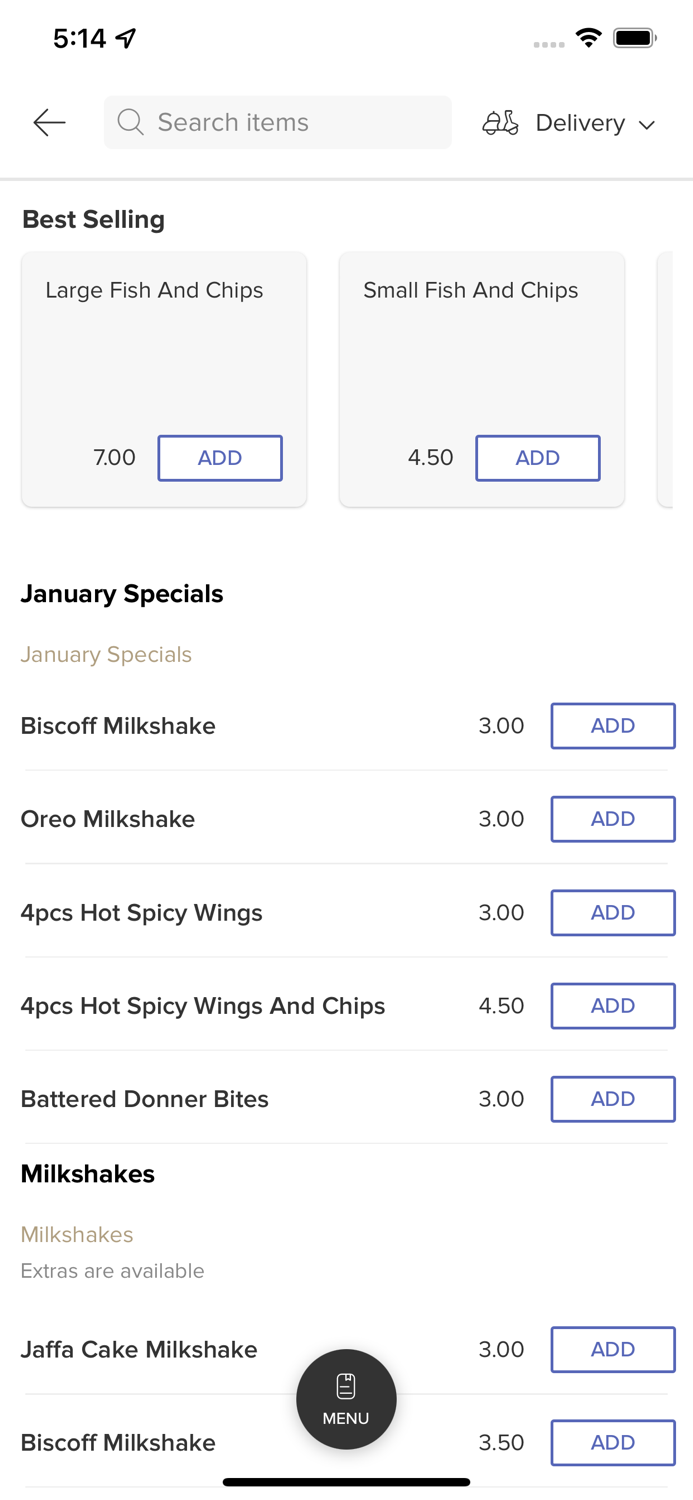This screenshot has height=1500, width=693.
Task: Tap the battery status icon
Action: (x=634, y=38)
